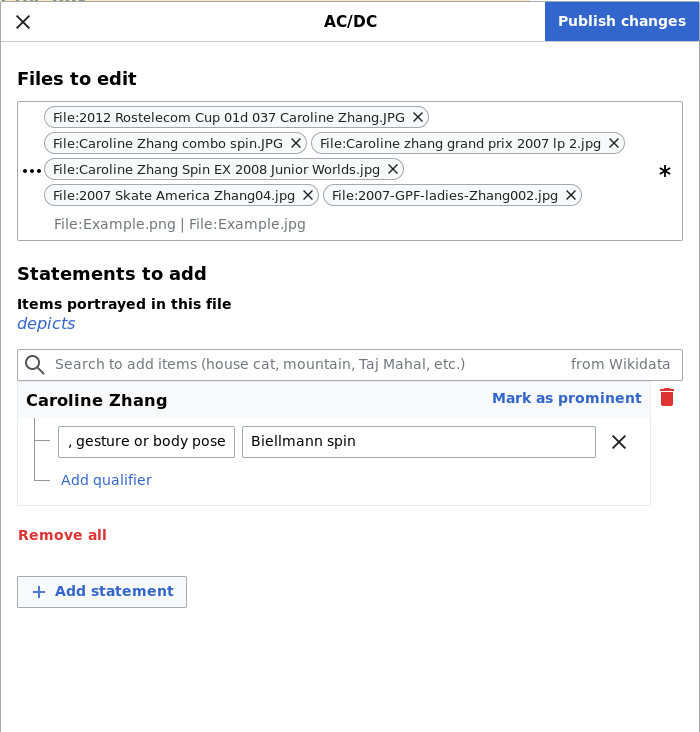Publish changes
700x732 pixels.
point(621,21)
